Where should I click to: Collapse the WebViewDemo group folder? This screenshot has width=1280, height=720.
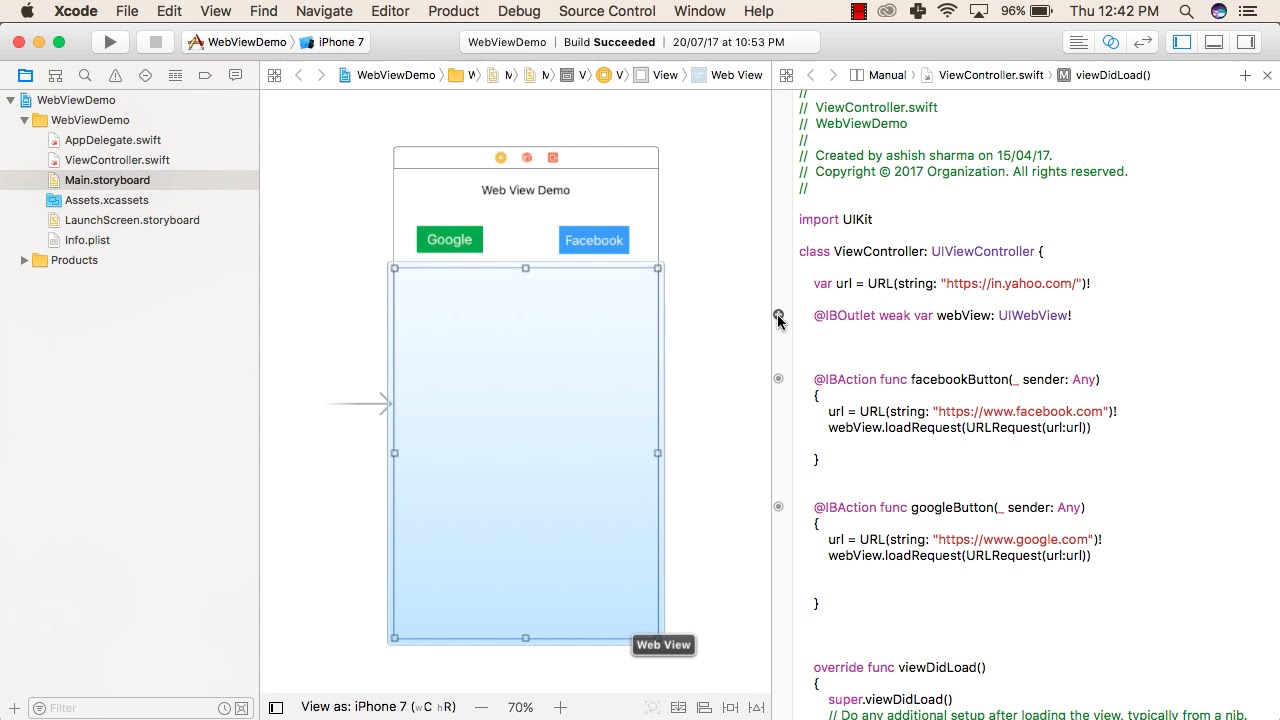pyautogui.click(x=24, y=120)
